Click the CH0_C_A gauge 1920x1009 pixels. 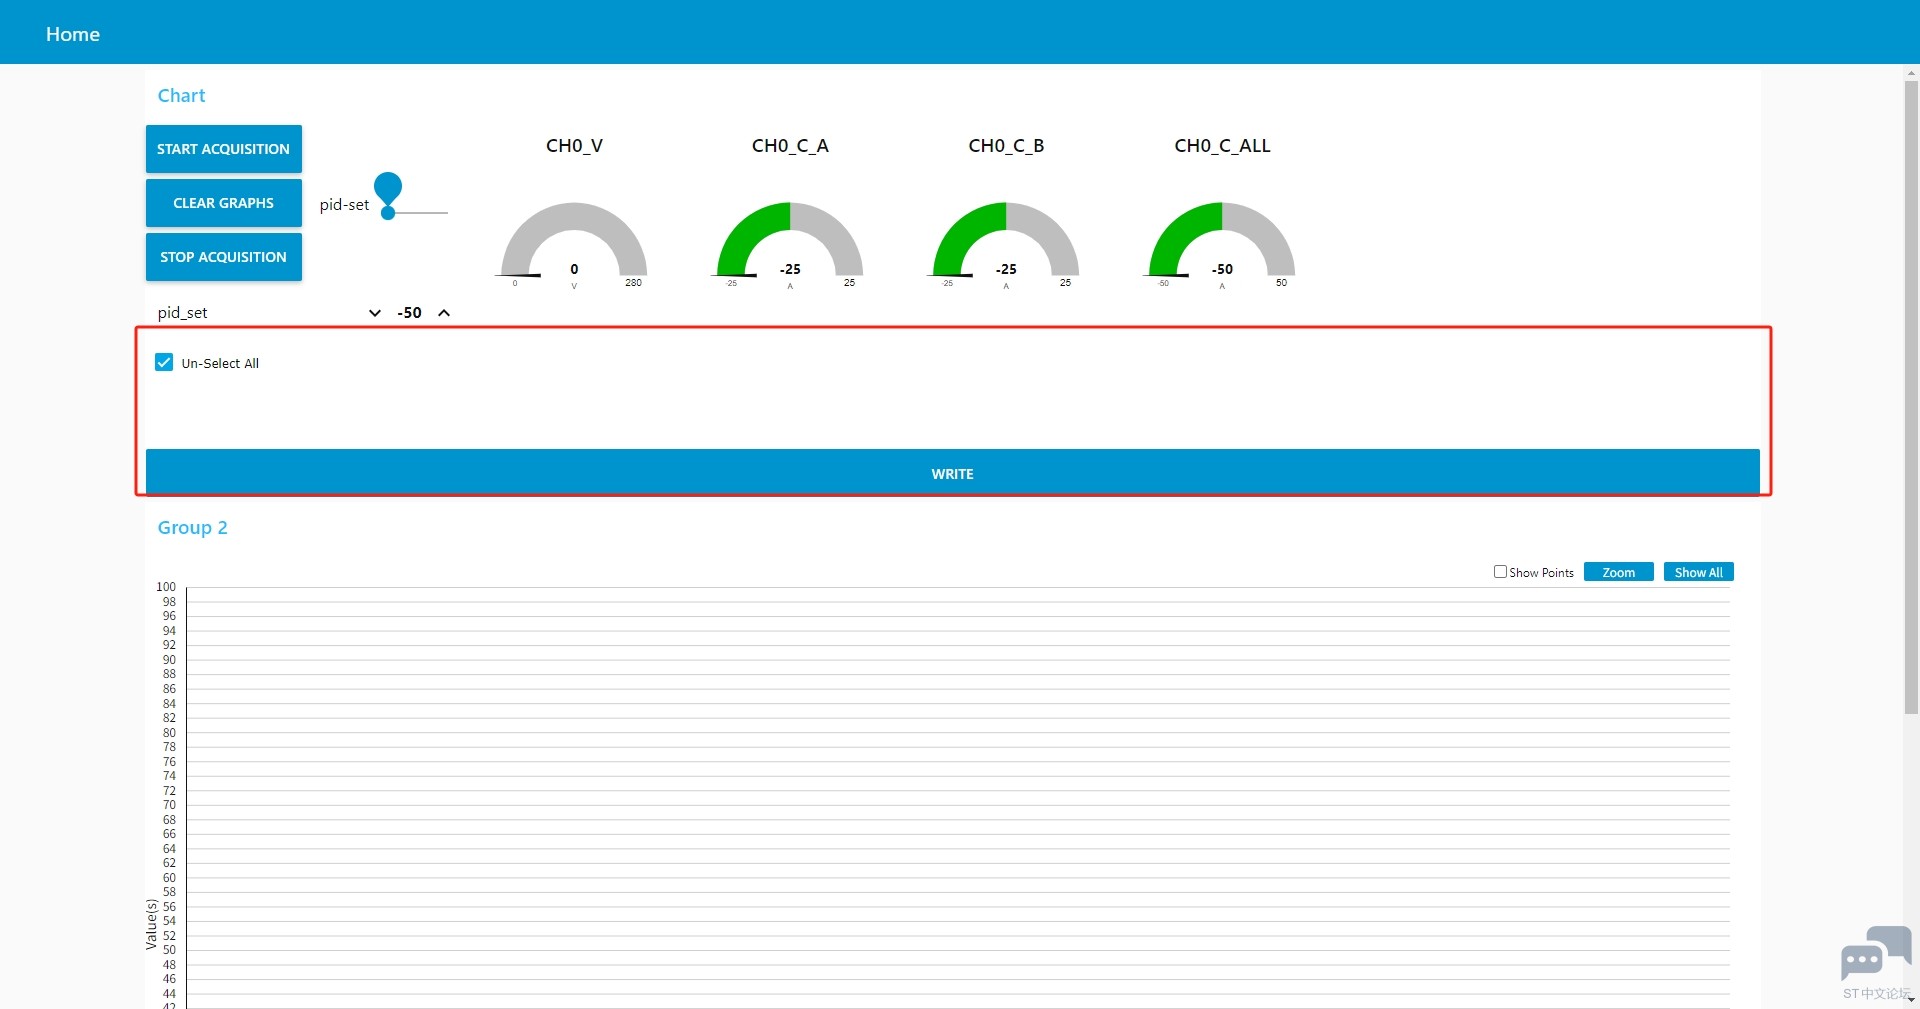(790, 245)
